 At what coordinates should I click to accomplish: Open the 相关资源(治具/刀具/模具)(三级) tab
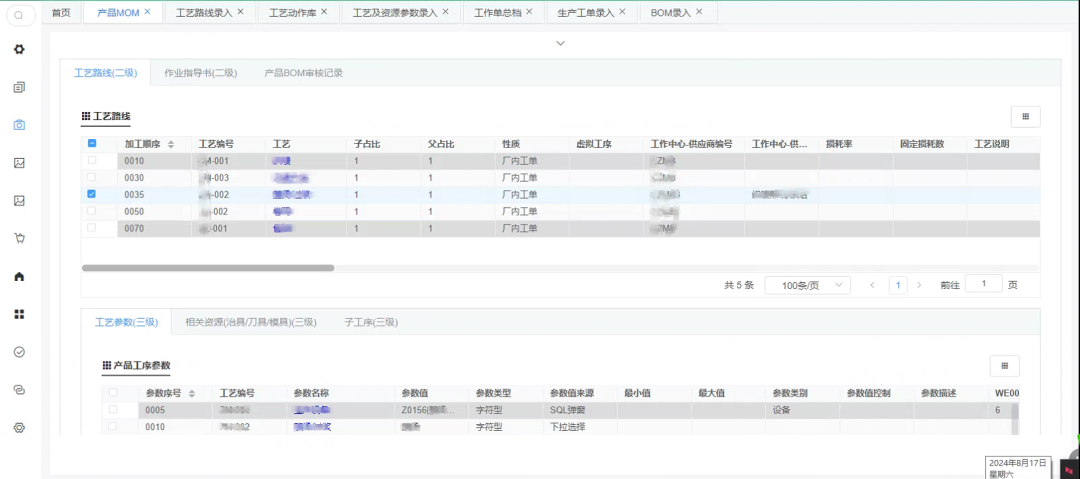pos(251,322)
